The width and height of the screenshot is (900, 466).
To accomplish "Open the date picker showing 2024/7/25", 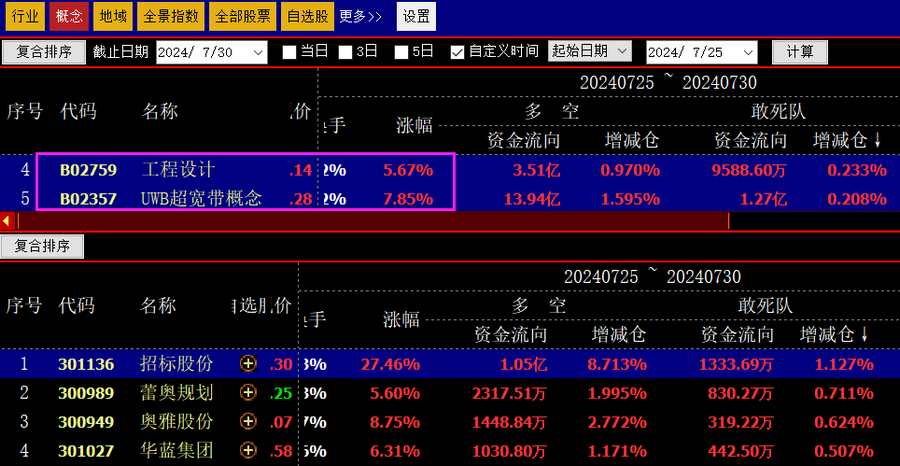I will (758, 52).
